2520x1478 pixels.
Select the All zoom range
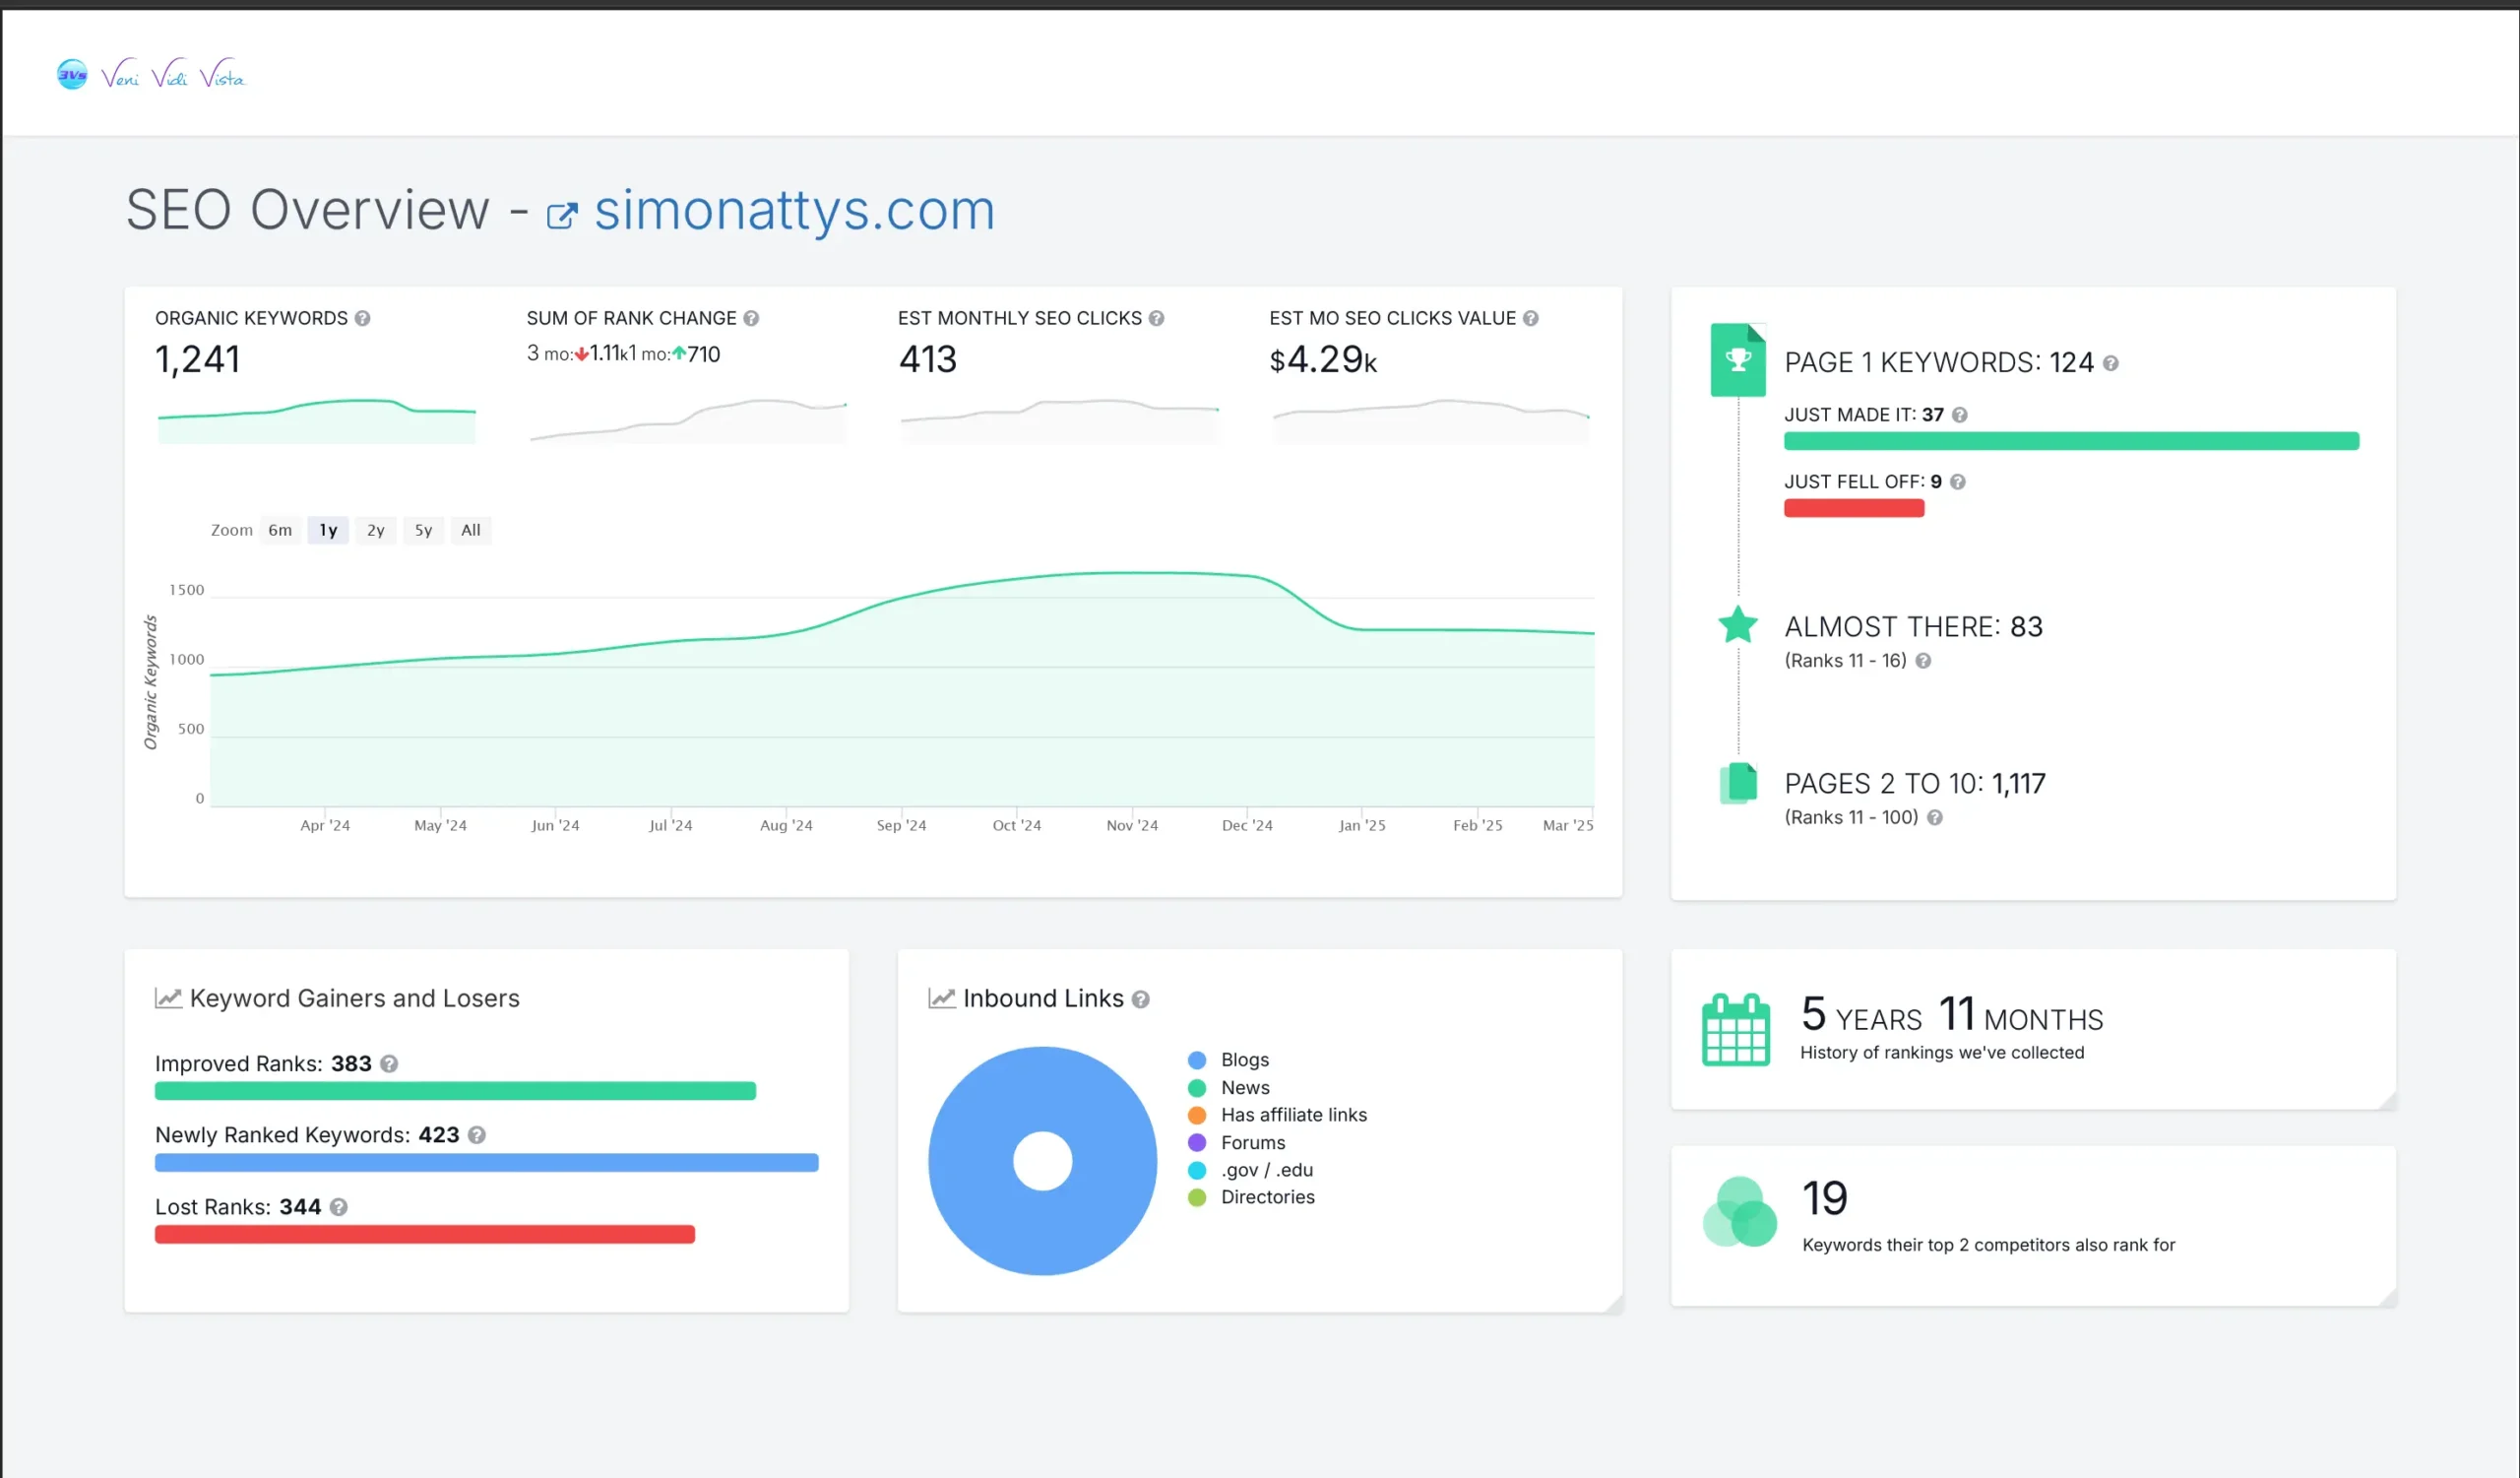(470, 530)
